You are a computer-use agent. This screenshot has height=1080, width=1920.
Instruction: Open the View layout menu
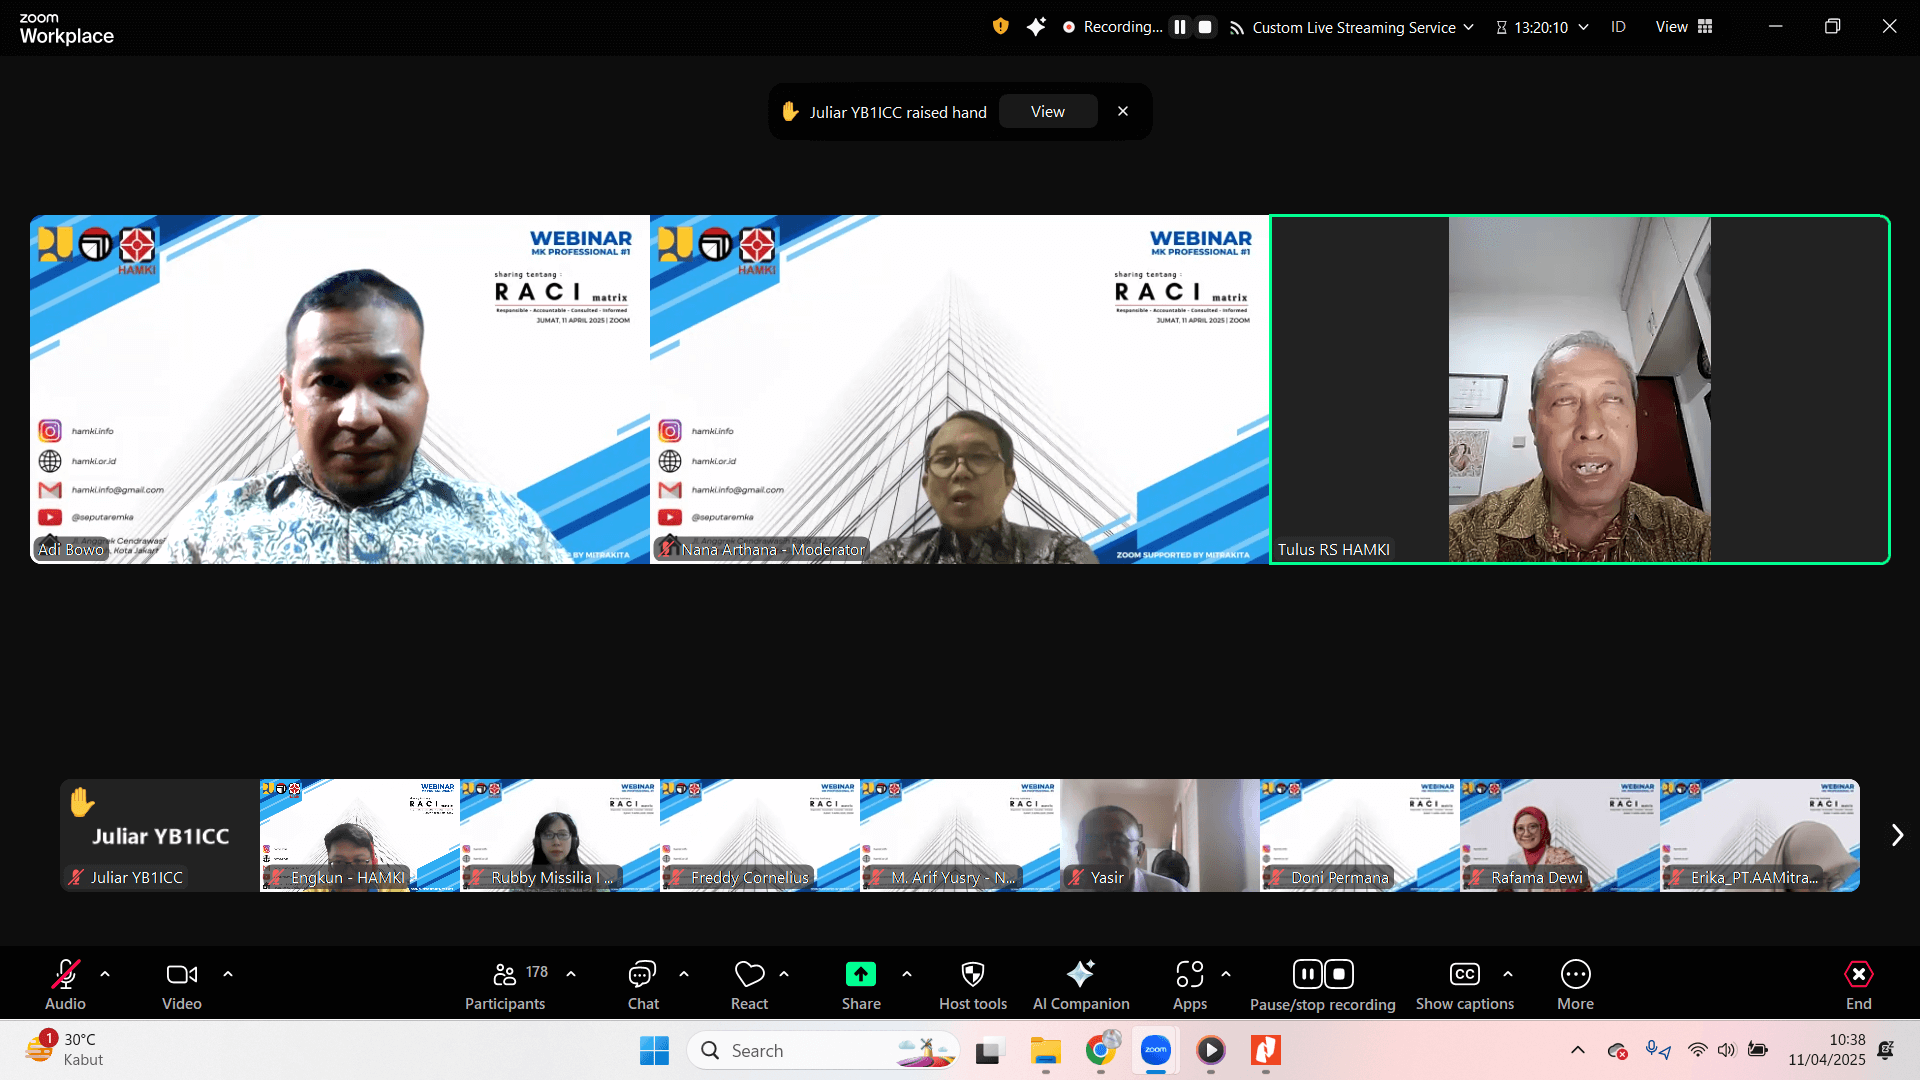pyautogui.click(x=1684, y=27)
